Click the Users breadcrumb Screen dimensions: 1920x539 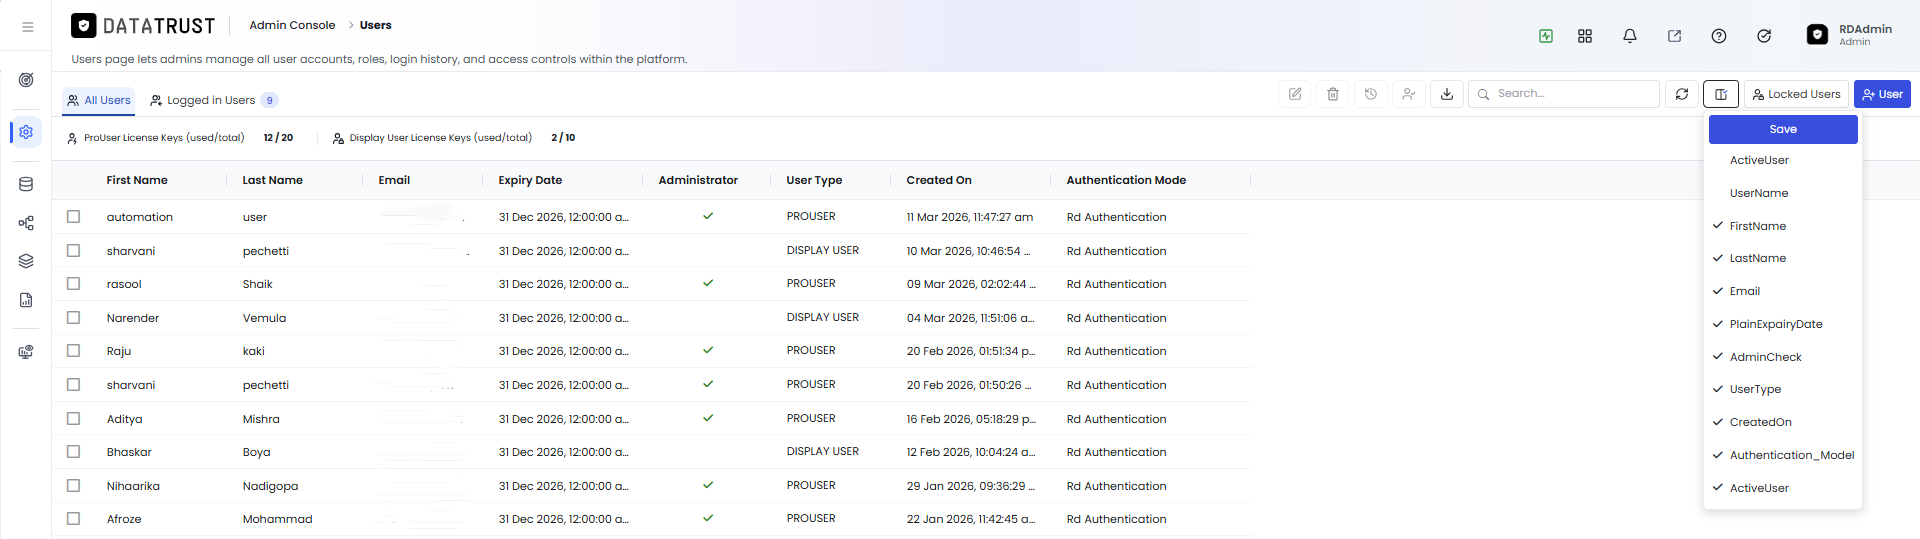pyautogui.click(x=375, y=25)
